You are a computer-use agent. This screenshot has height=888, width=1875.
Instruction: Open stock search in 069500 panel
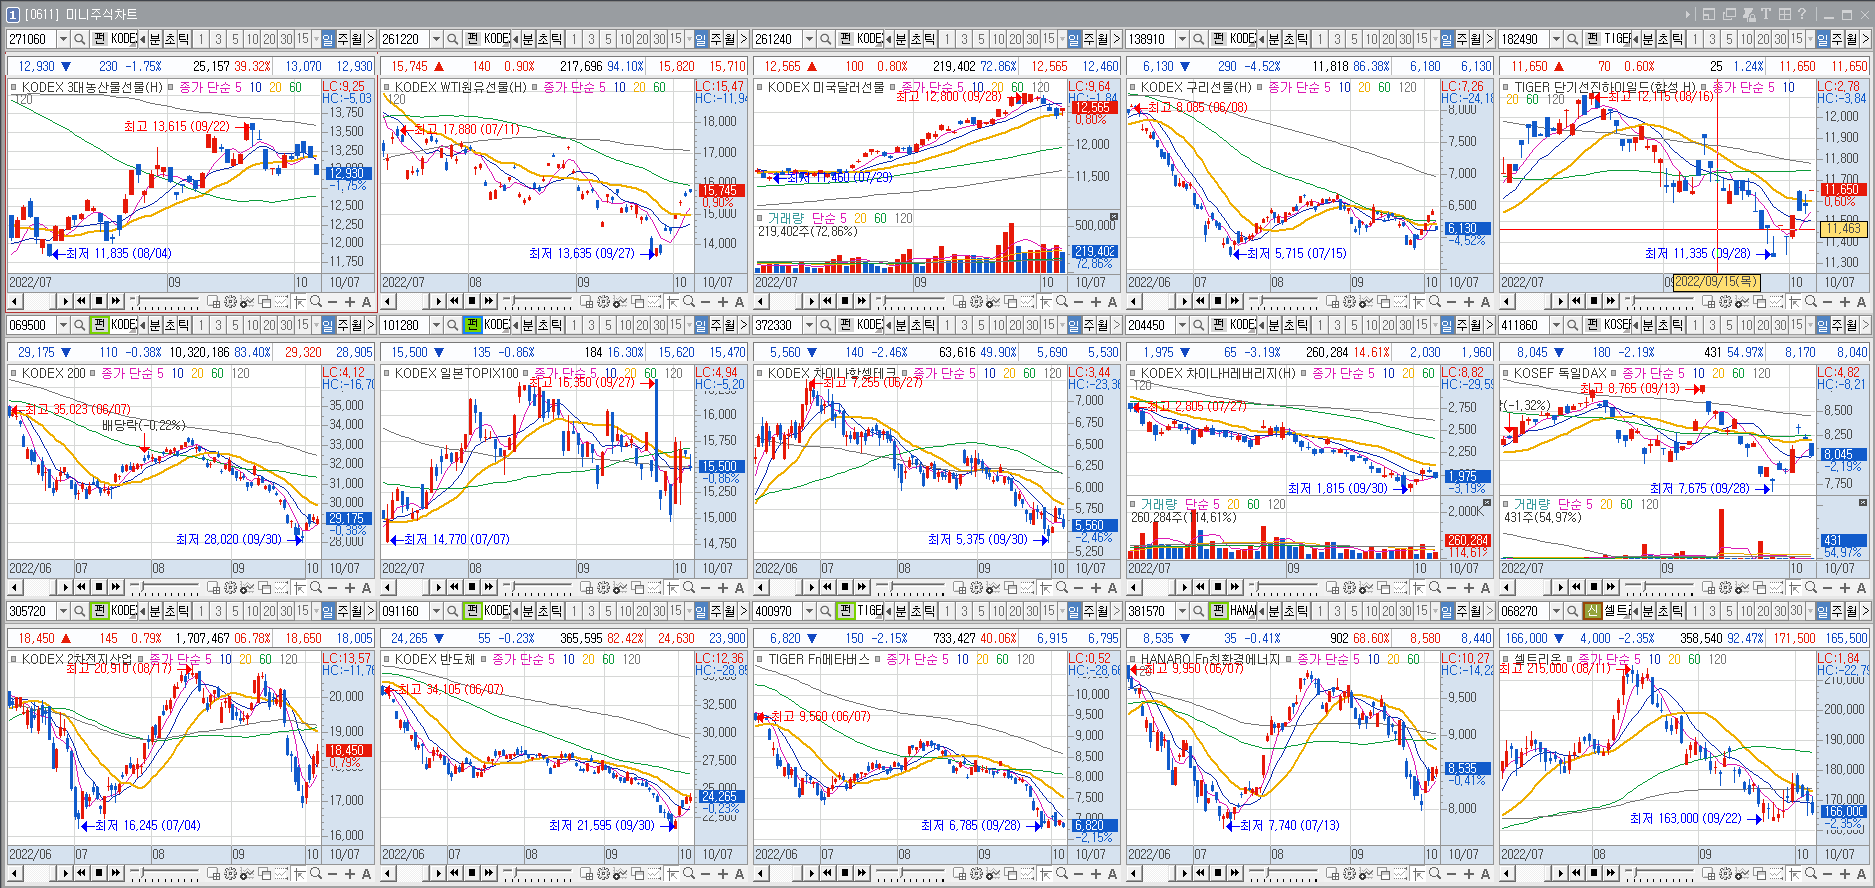pyautogui.click(x=79, y=325)
